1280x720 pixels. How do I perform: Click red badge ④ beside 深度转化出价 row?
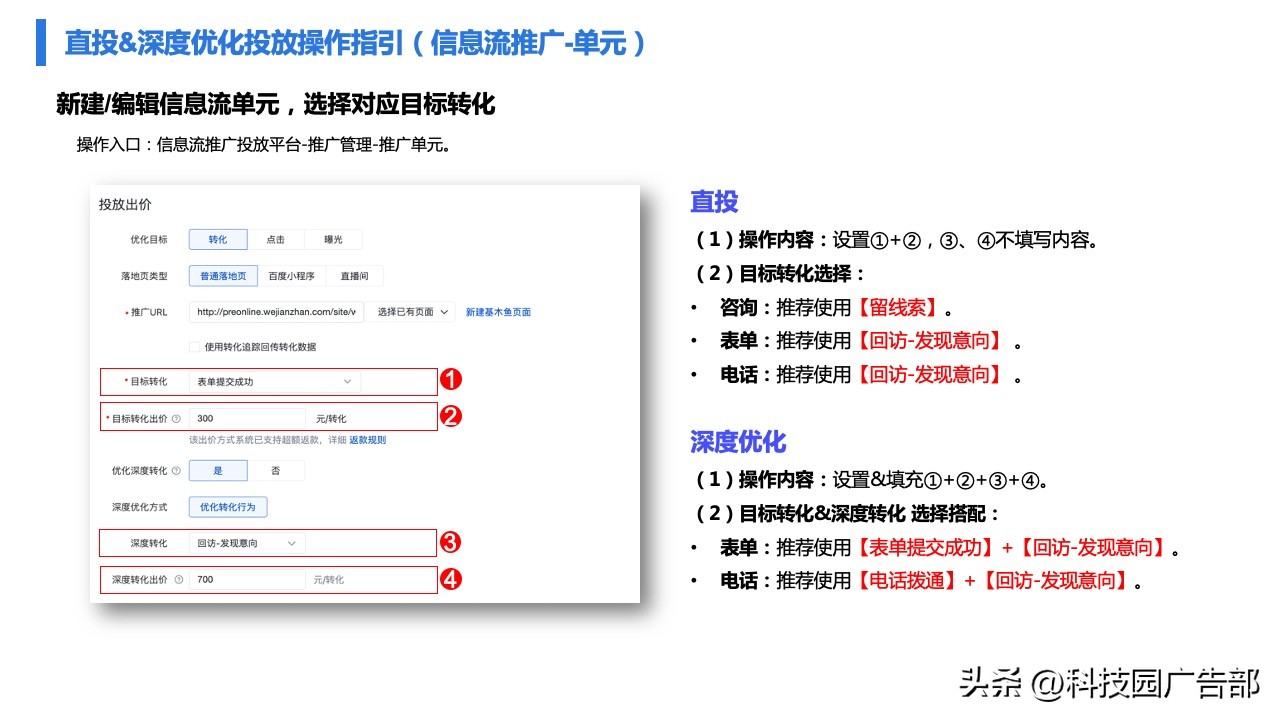(x=450, y=580)
